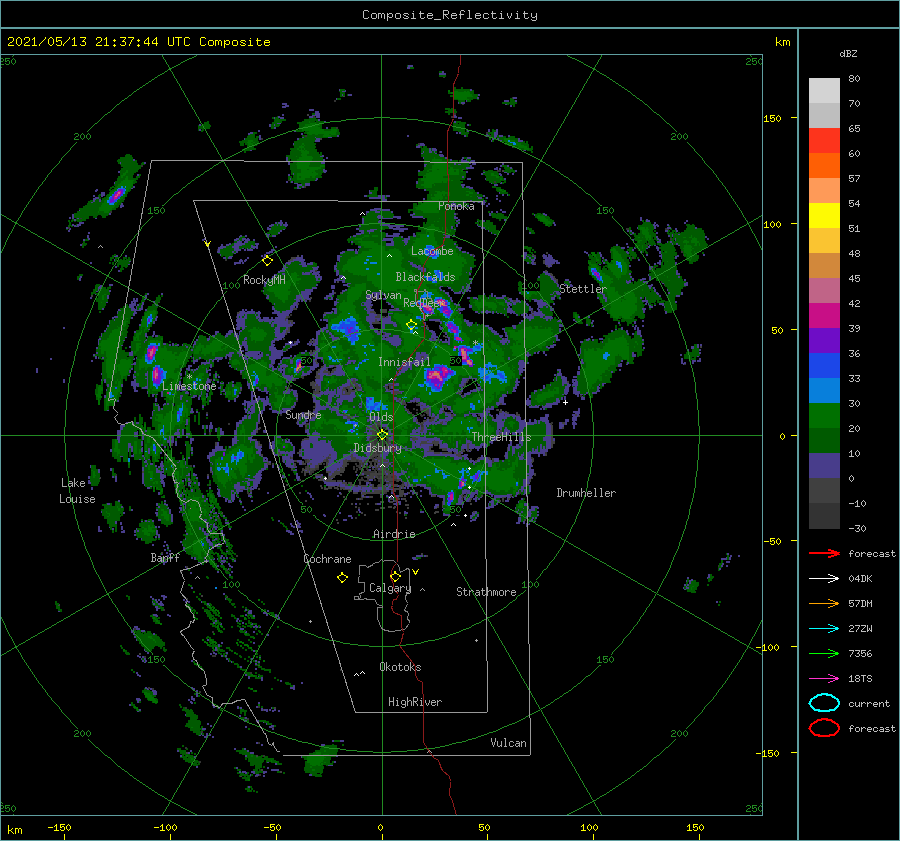Click the RockyMH label on the map
The width and height of the screenshot is (900, 841).
point(264,280)
